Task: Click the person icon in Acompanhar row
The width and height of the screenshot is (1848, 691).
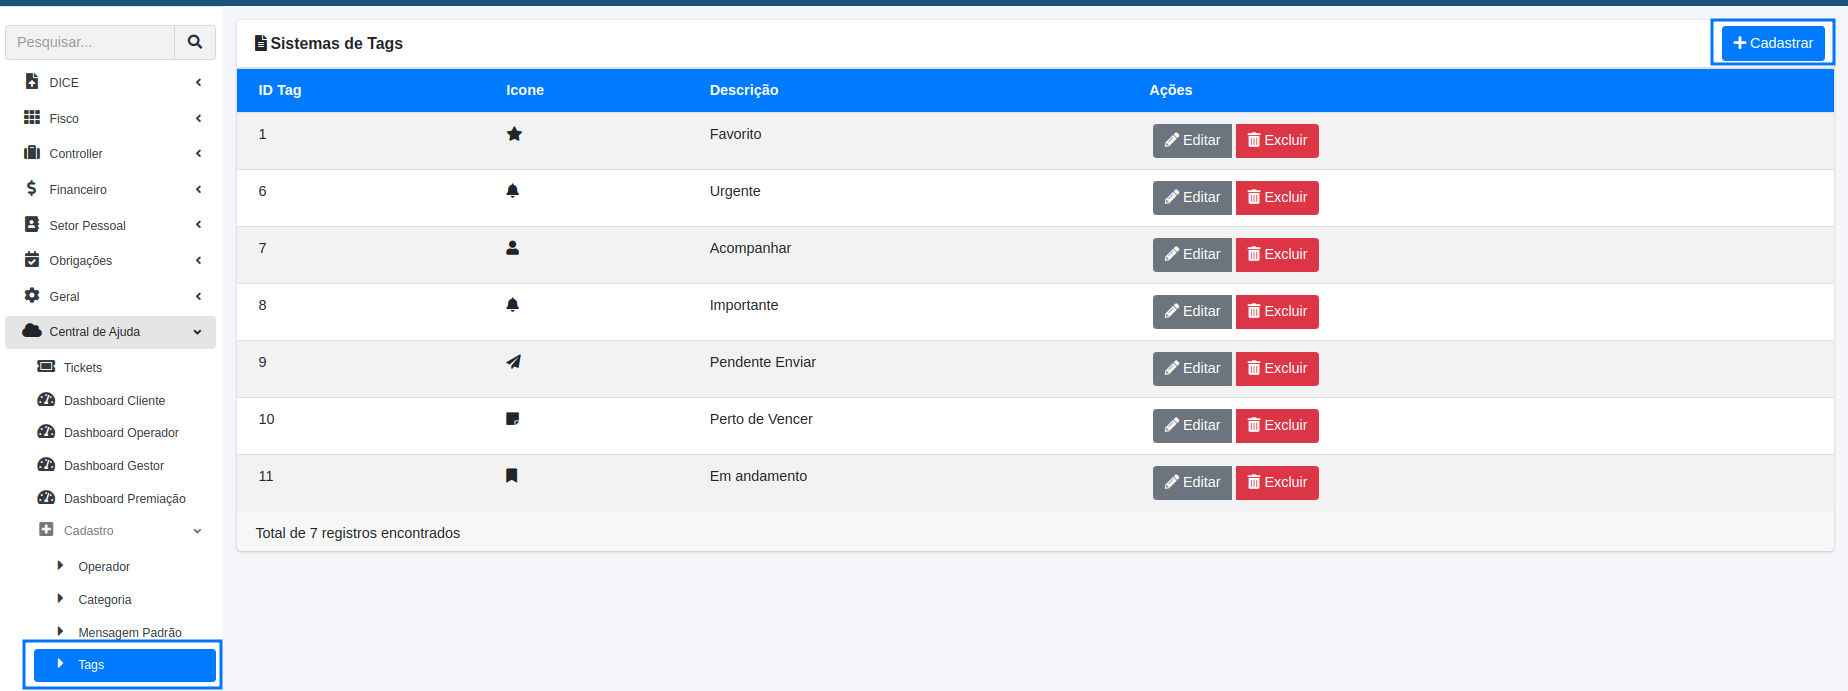Action: pos(512,248)
